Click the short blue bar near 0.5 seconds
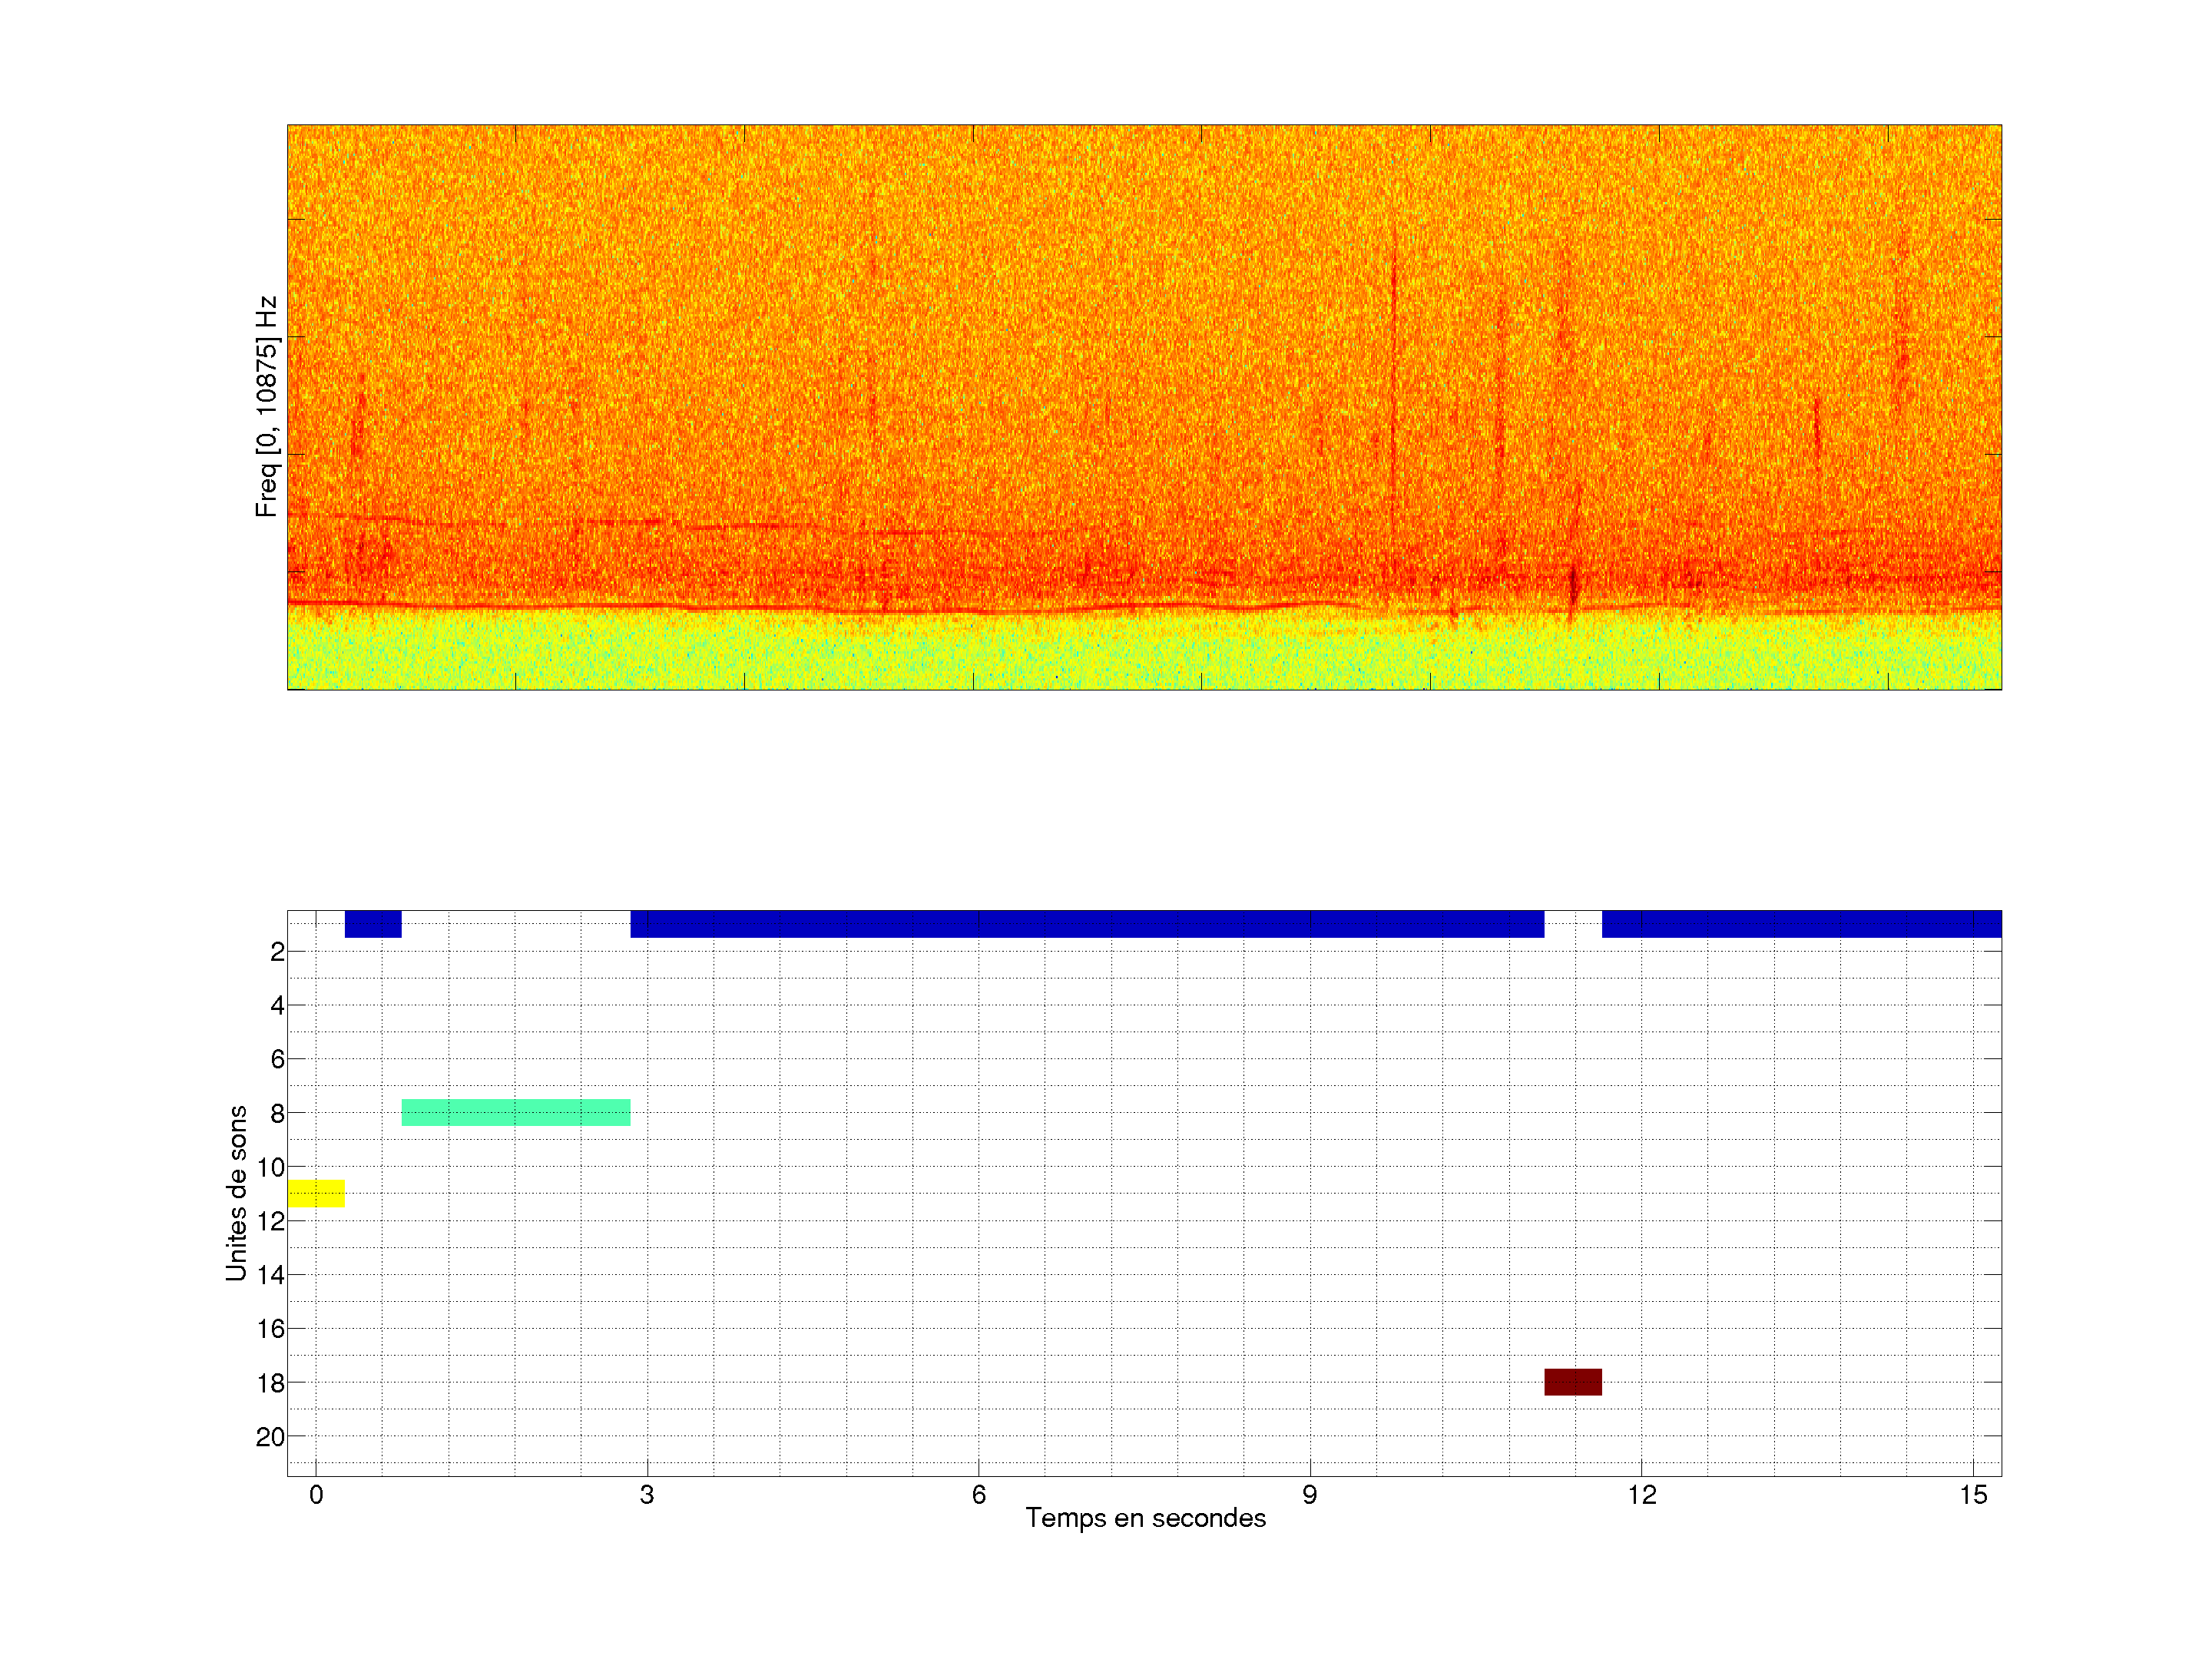2212x1659 pixels. (373, 923)
